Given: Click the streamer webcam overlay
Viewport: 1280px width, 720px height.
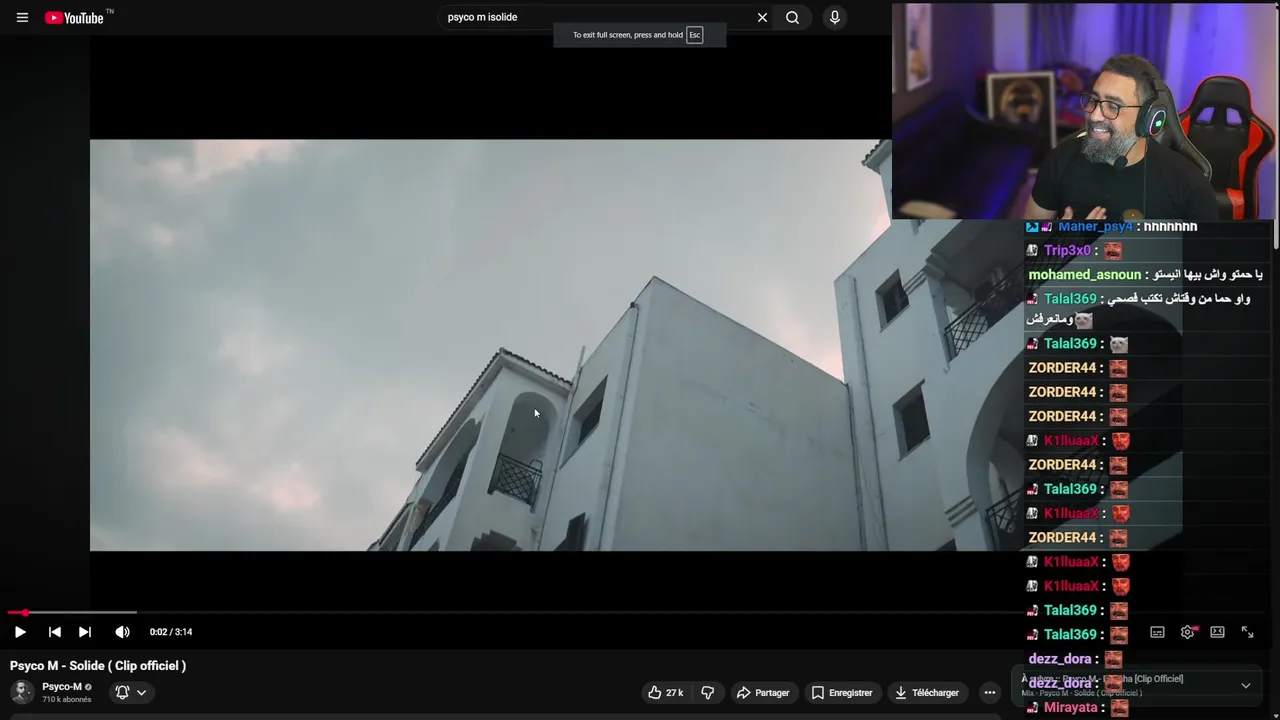Looking at the screenshot, I should pyautogui.click(x=1084, y=111).
